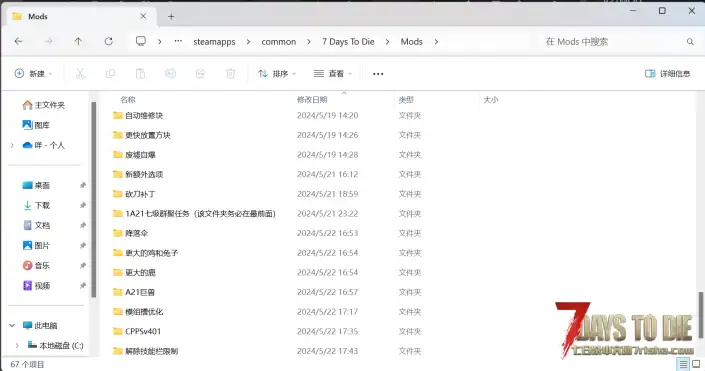The image size is (705, 371).
Task: Expand the chevron after common
Action: tap(308, 41)
